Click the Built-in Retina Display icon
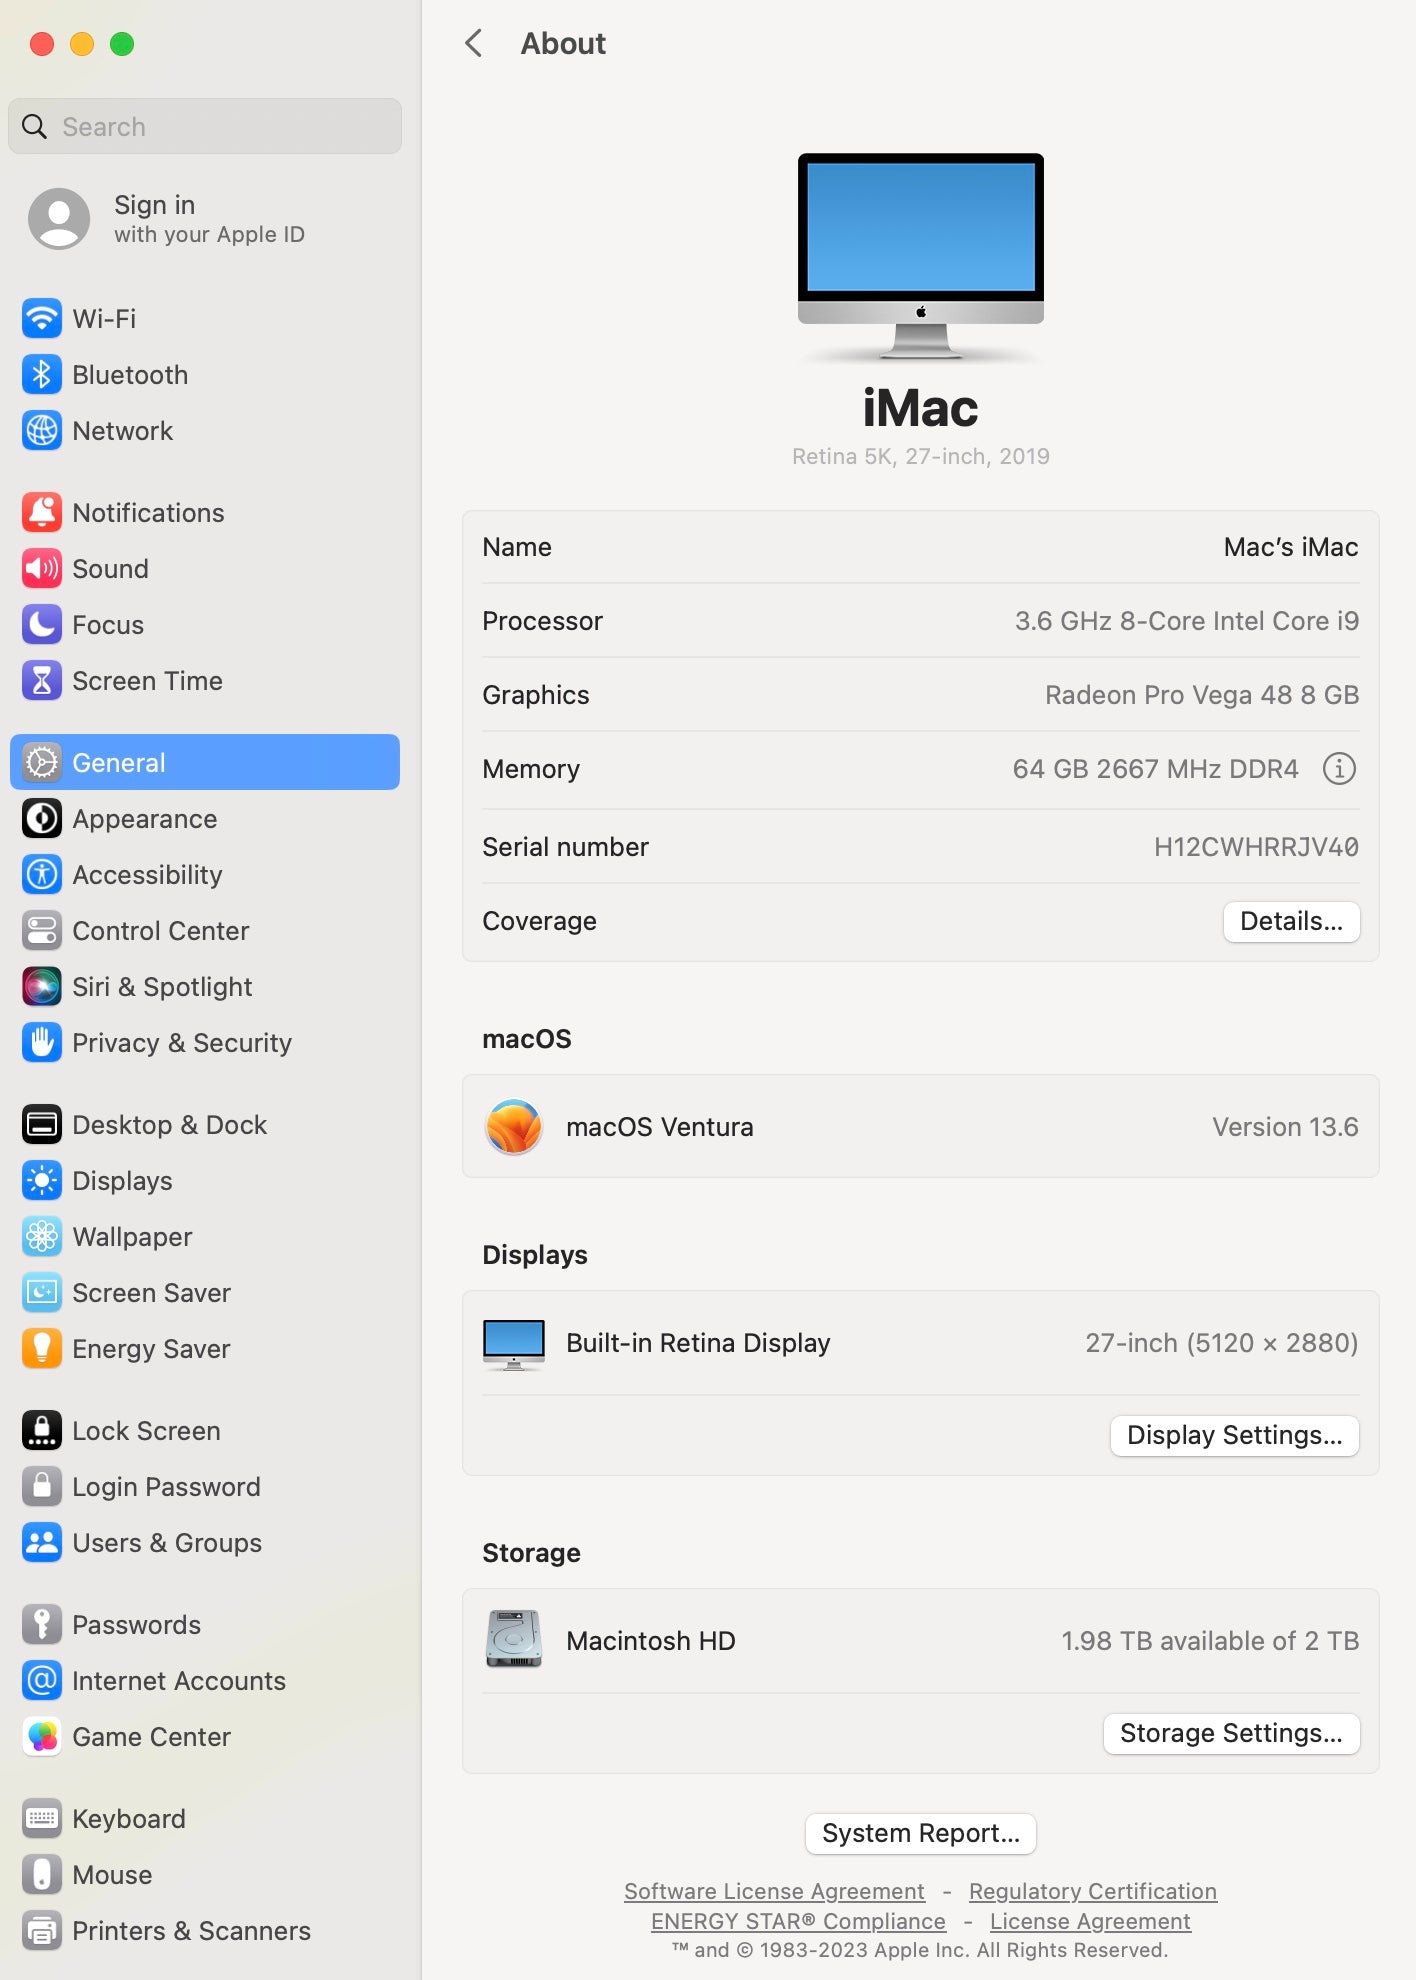The width and height of the screenshot is (1416, 1980). pyautogui.click(x=514, y=1344)
